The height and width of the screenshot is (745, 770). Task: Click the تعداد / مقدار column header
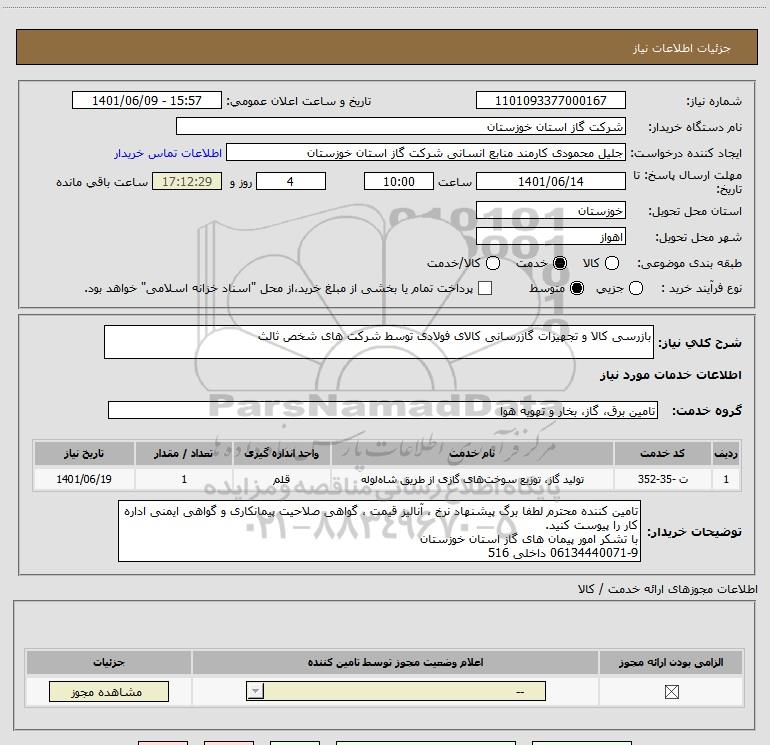(x=184, y=453)
